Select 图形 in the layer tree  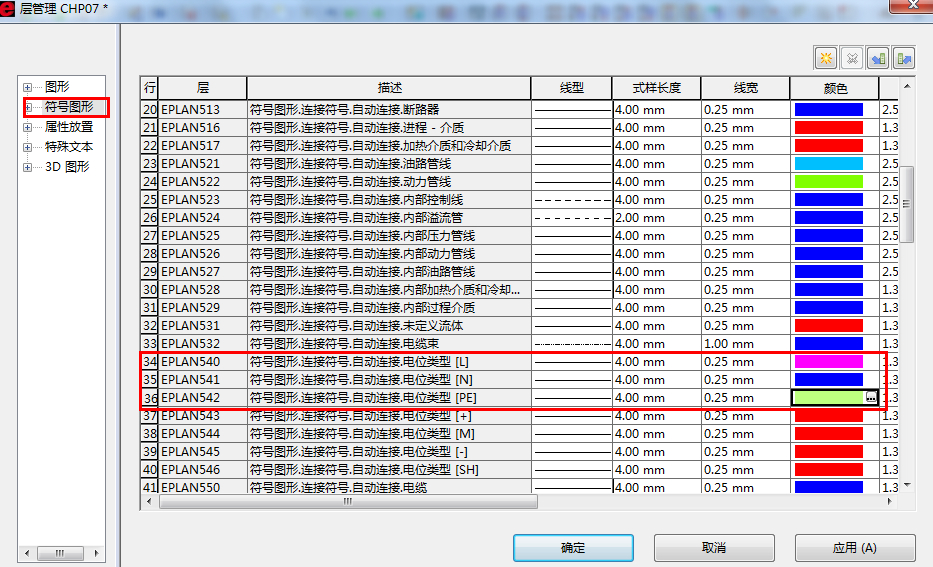point(57,87)
